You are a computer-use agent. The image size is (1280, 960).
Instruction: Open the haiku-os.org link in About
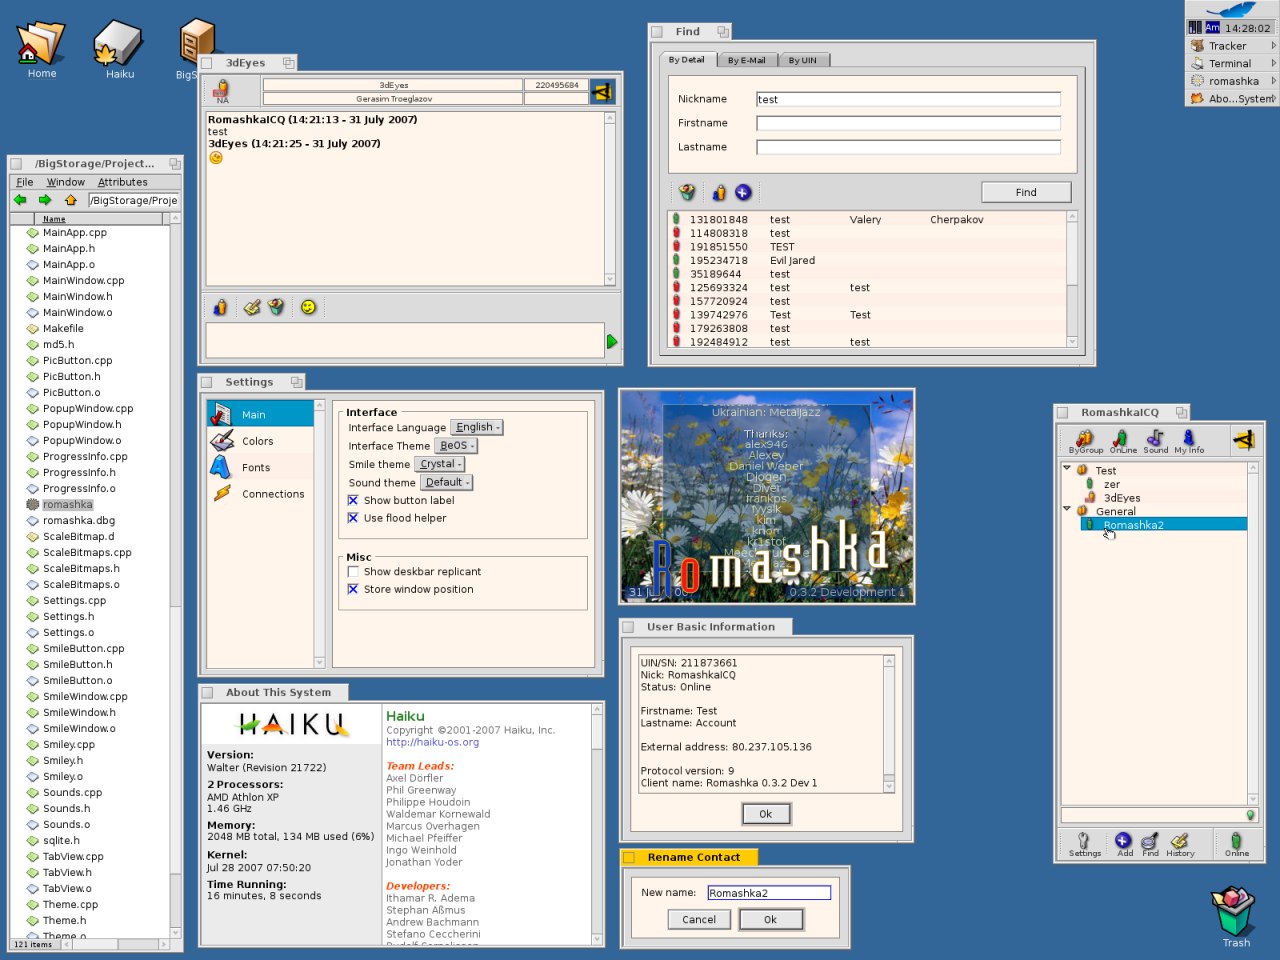coord(432,742)
